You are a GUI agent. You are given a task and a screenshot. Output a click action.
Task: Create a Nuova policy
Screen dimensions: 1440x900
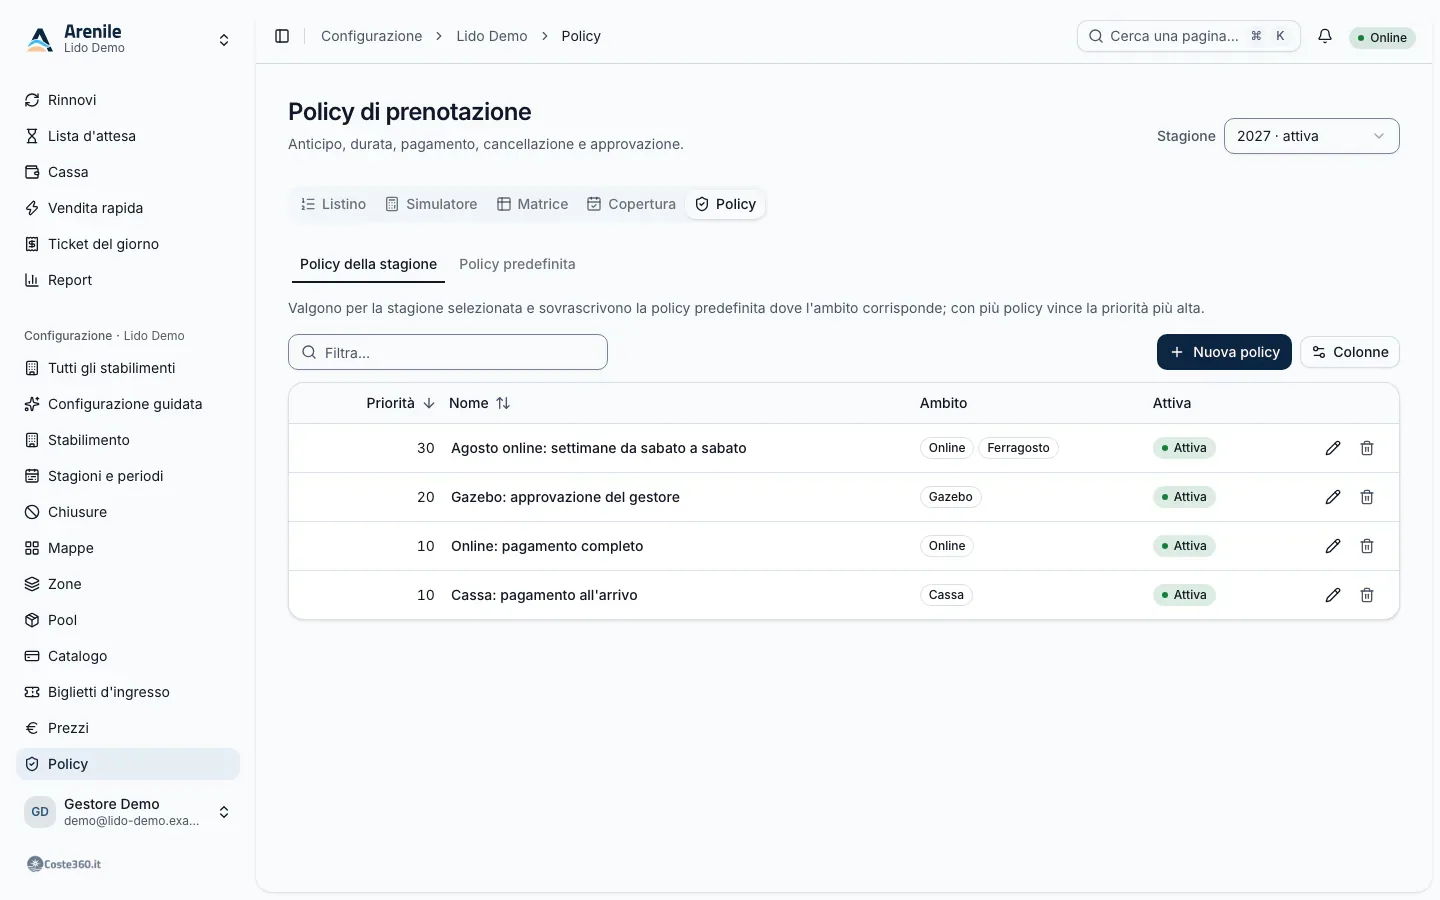point(1224,352)
